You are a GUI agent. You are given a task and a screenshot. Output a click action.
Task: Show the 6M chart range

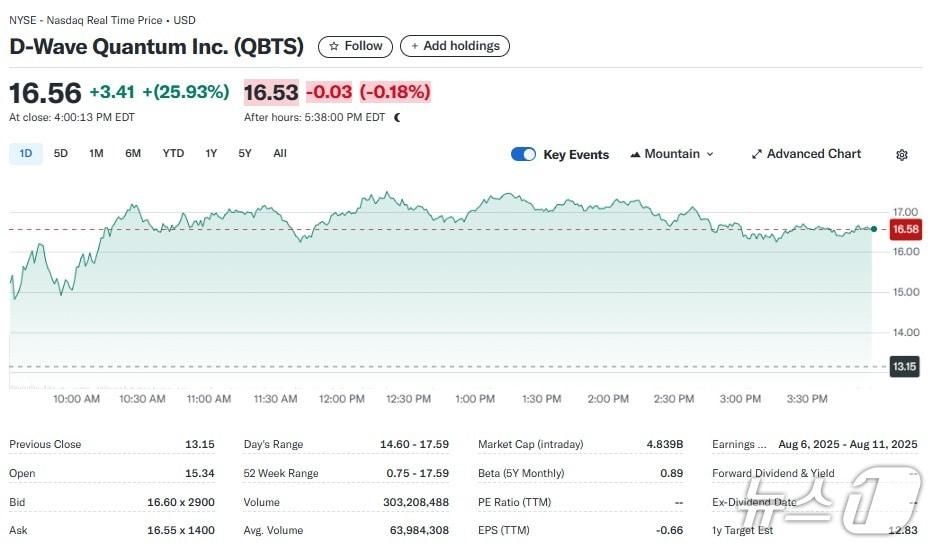tap(133, 153)
